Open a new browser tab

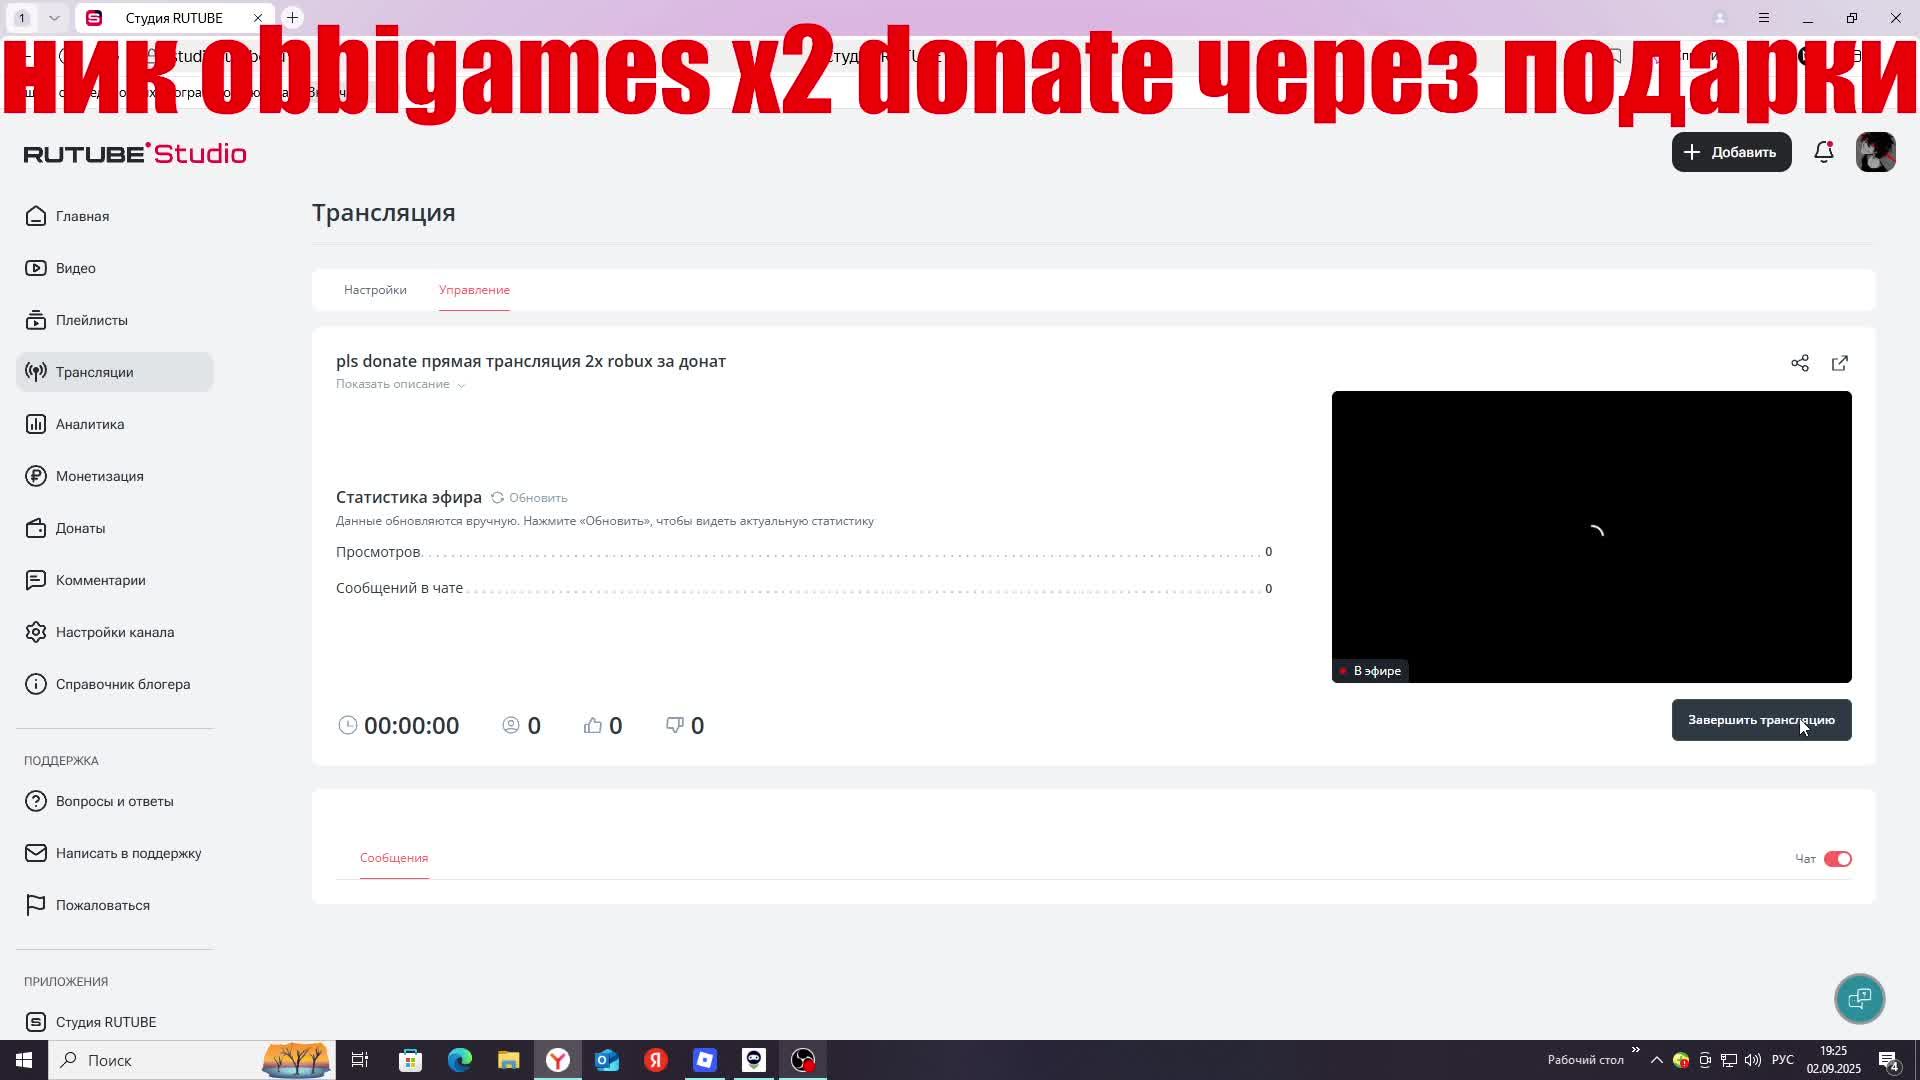(292, 18)
